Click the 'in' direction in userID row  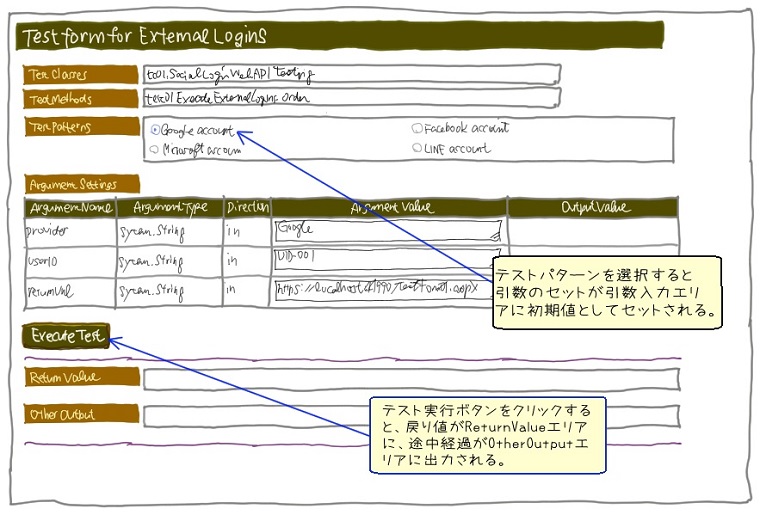[x=233, y=261]
